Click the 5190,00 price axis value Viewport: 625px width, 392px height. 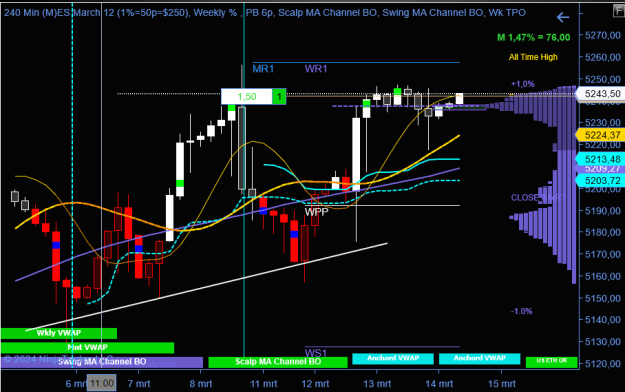click(603, 211)
